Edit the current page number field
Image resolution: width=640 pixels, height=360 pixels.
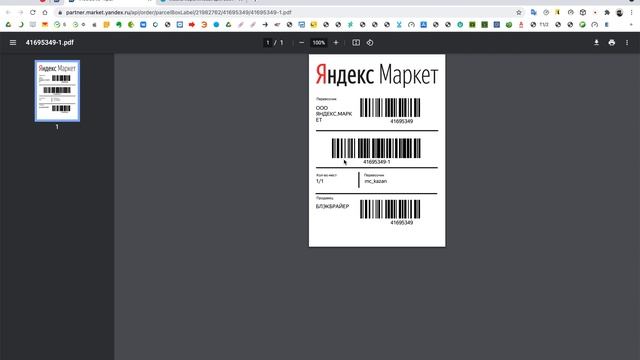tap(268, 42)
